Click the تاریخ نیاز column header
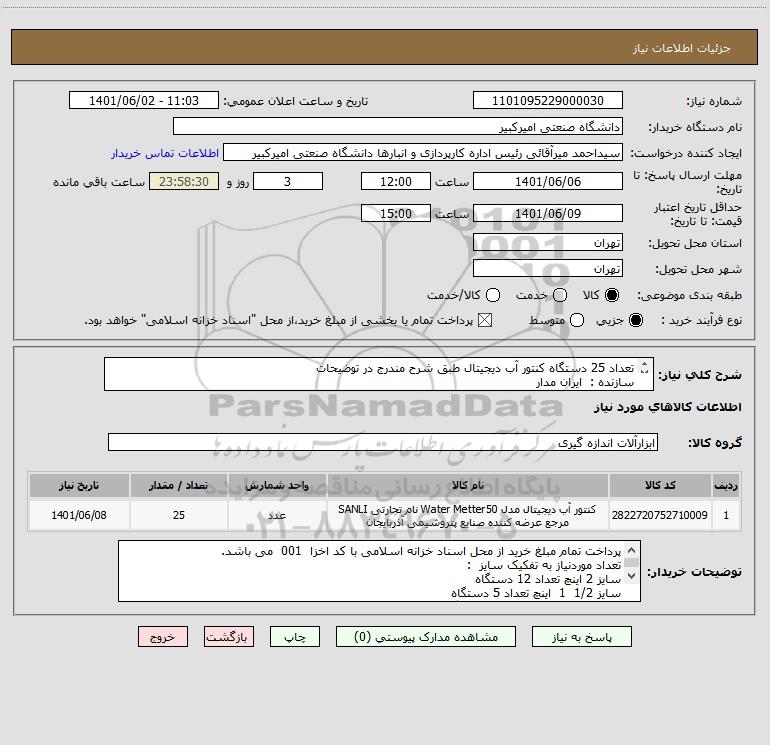The height and width of the screenshot is (745, 770). pyautogui.click(x=79, y=485)
